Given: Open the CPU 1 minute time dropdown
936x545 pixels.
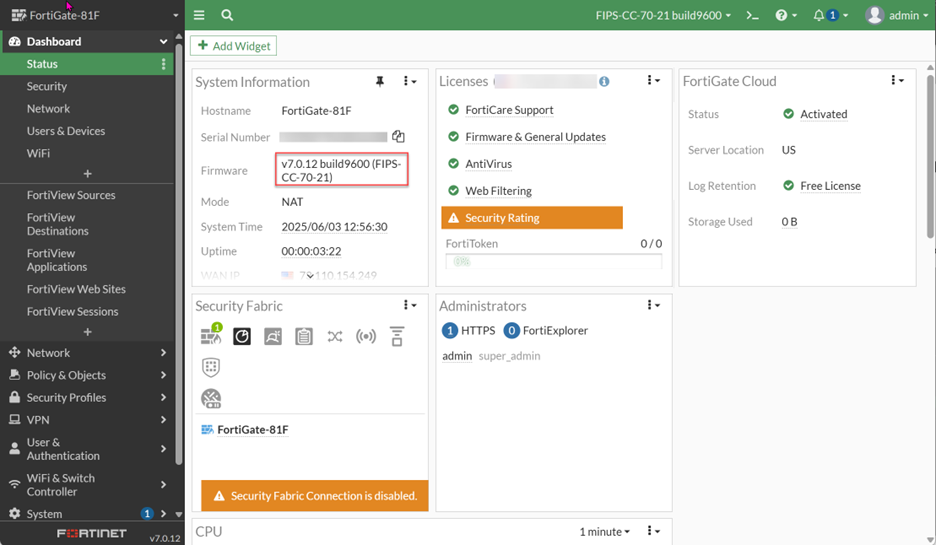Looking at the screenshot, I should click(x=604, y=532).
